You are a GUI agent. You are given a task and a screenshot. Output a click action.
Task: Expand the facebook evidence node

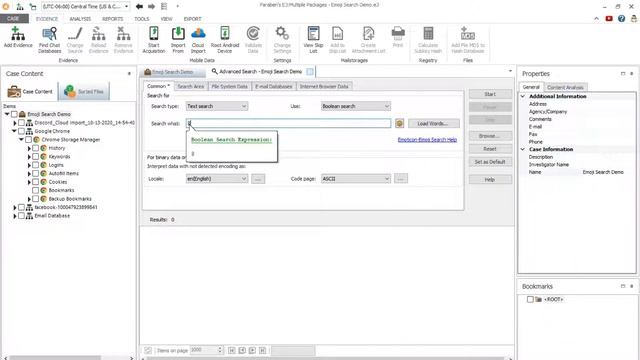pos(15,207)
